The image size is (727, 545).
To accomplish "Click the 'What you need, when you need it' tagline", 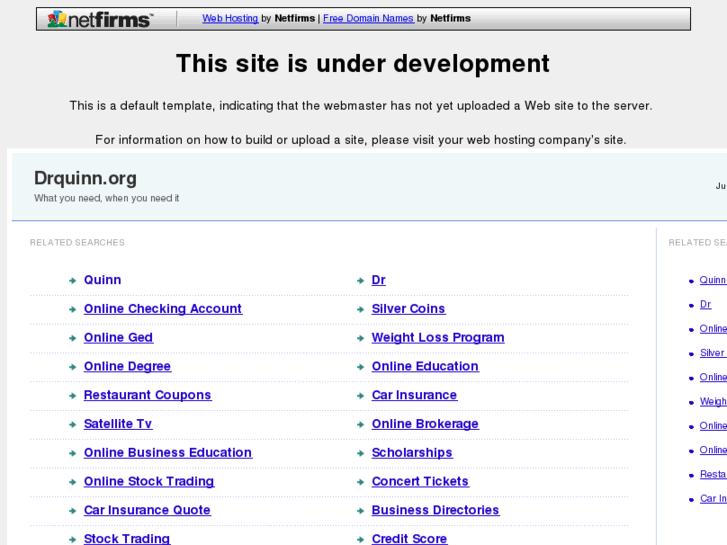I will coord(107,198).
